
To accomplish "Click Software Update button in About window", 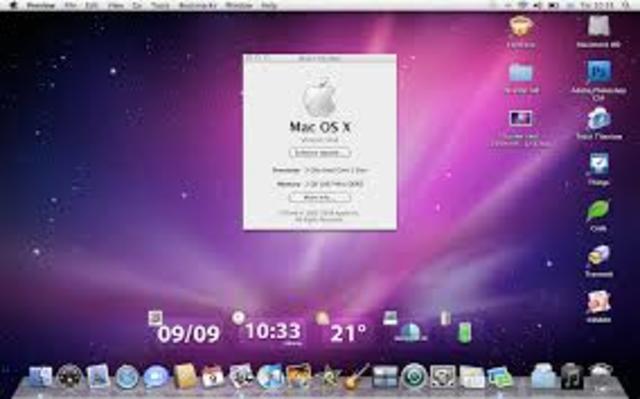I will pyautogui.click(x=320, y=153).
